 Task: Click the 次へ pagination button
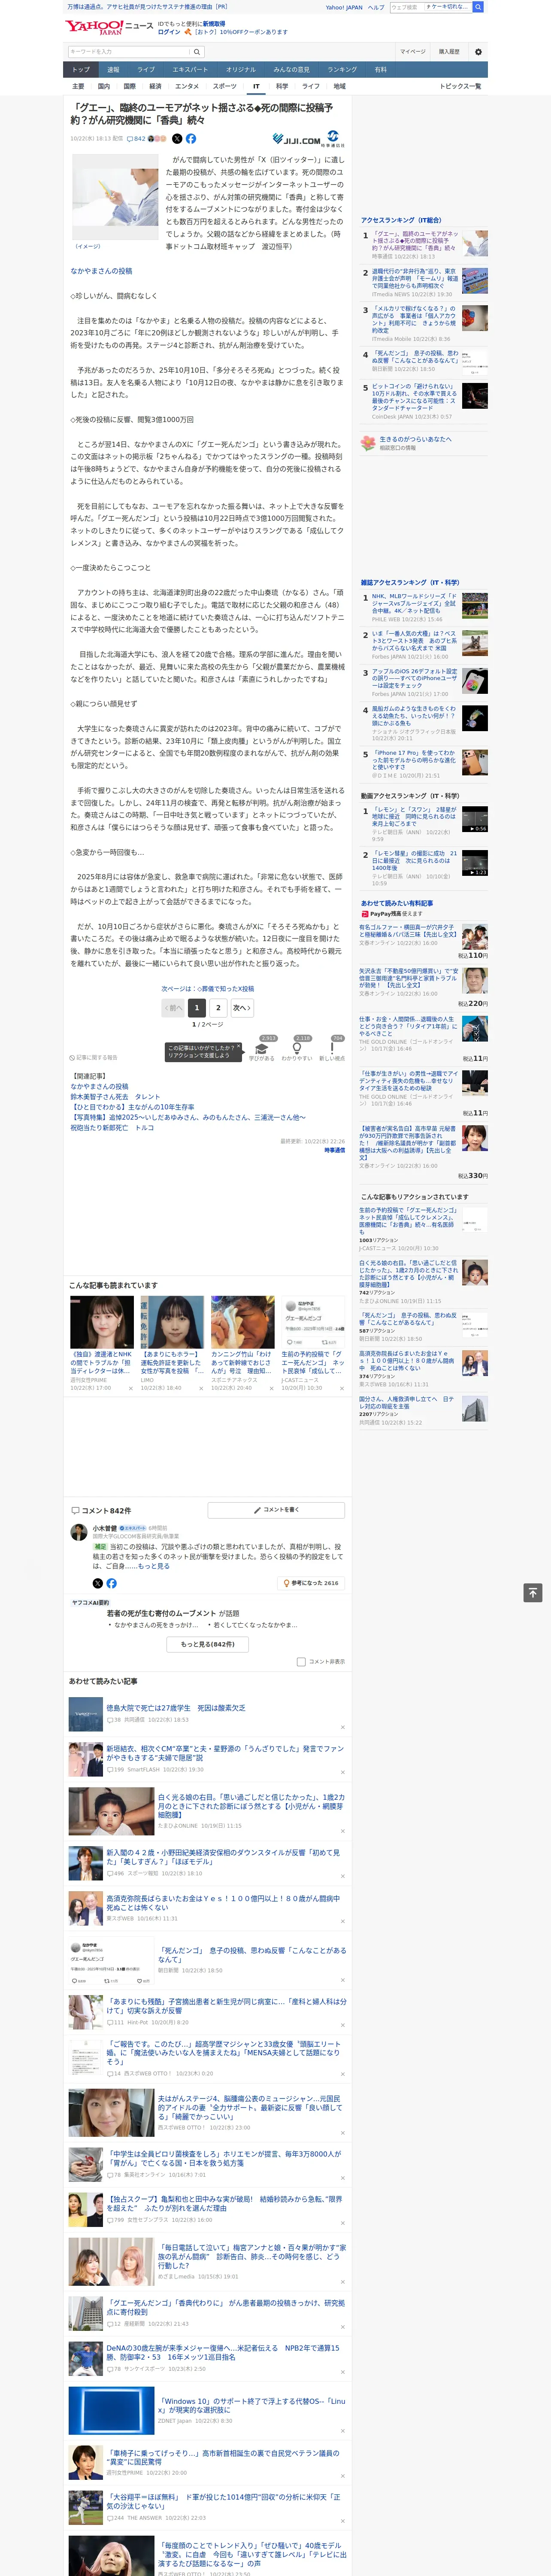pyautogui.click(x=242, y=1008)
